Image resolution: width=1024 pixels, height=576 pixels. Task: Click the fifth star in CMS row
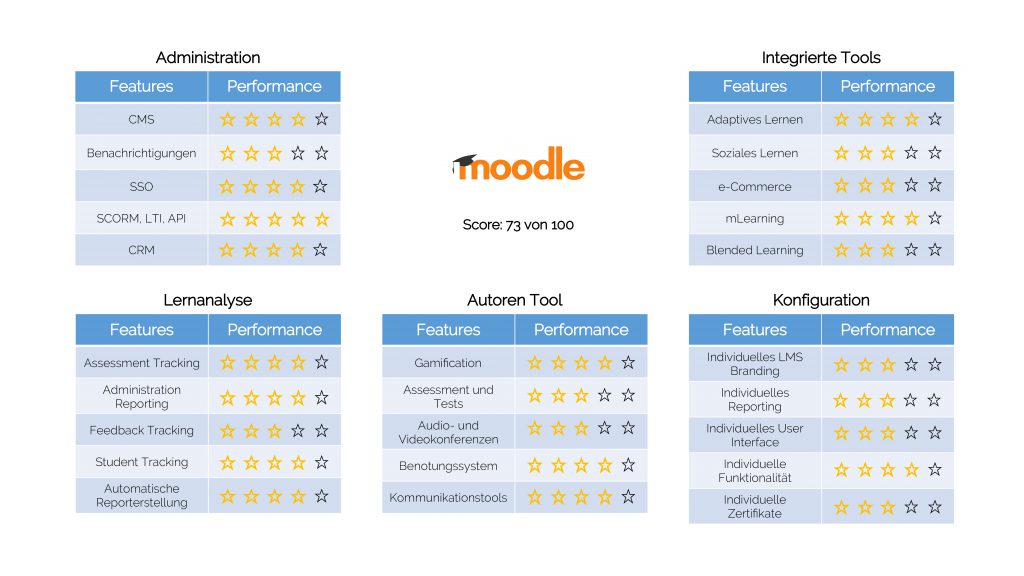(321, 119)
